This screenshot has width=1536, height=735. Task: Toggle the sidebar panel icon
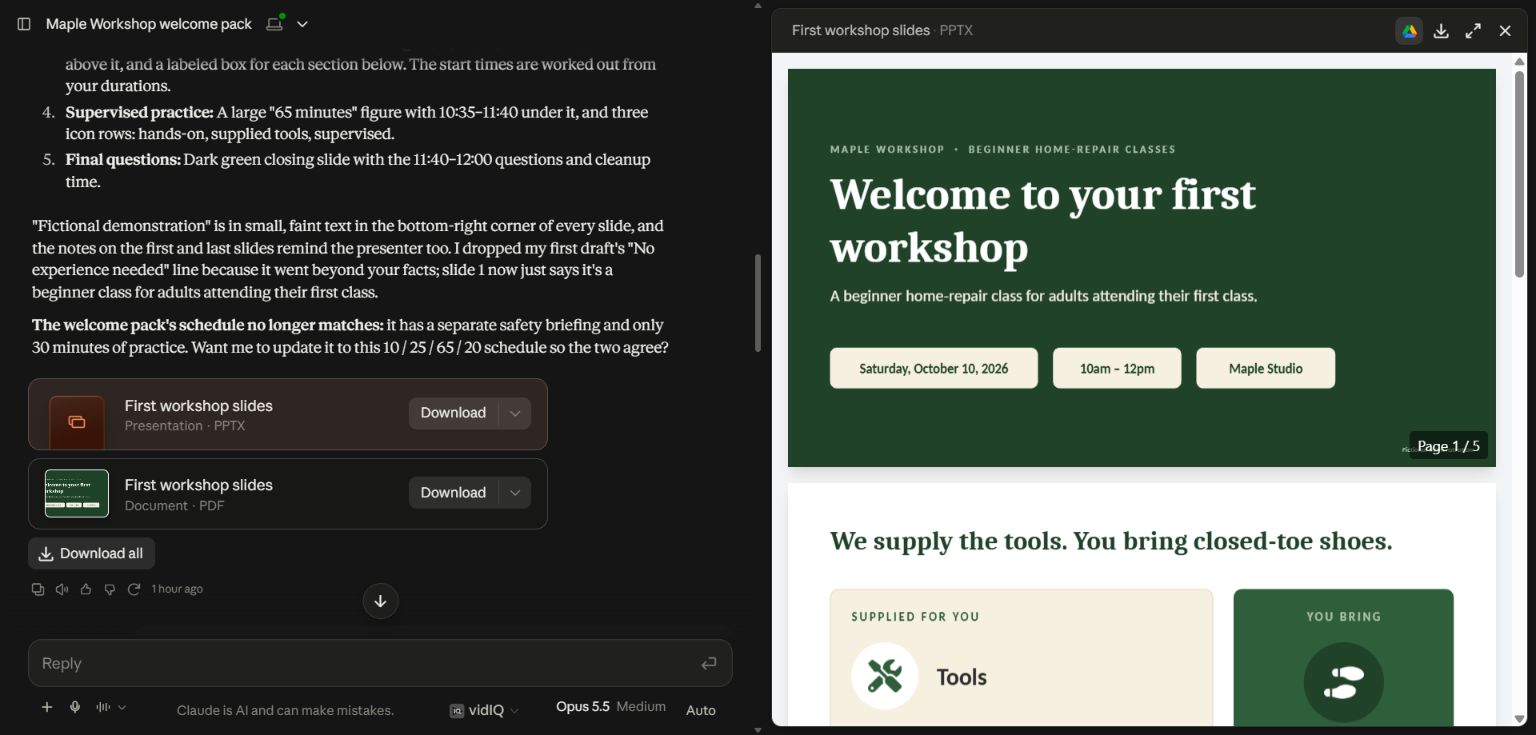24,24
